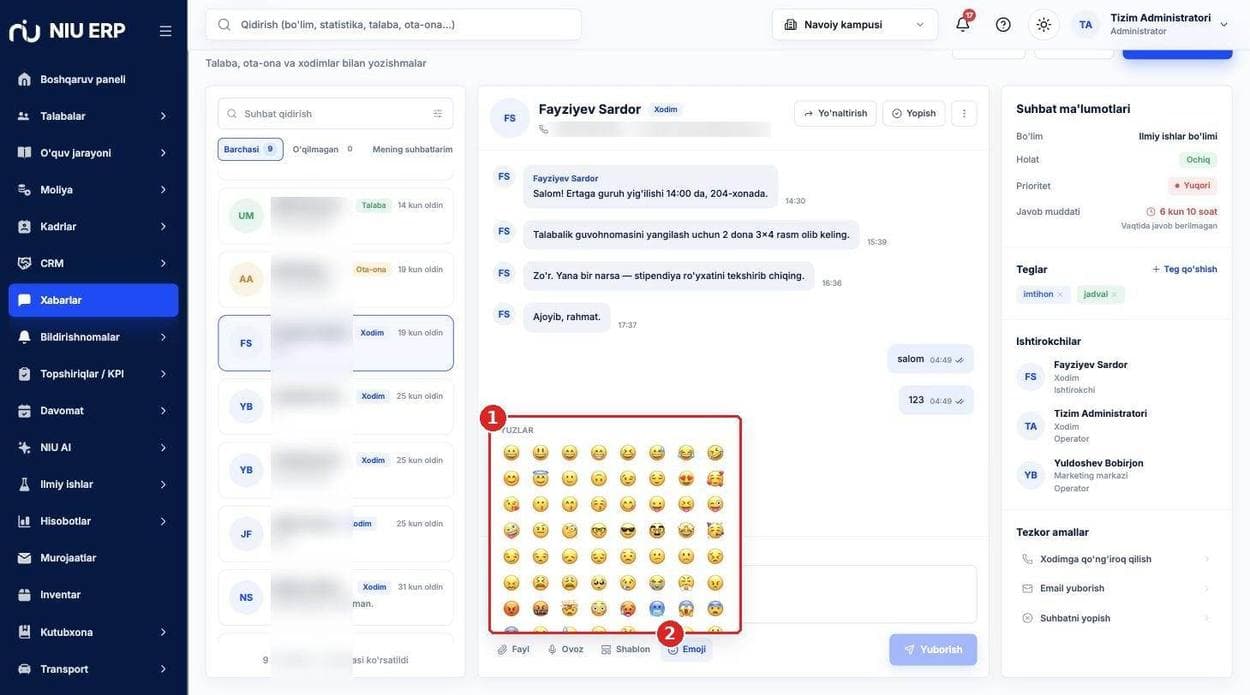This screenshot has height=695, width=1250.
Task: Insert the heart-eyes emoji
Action: tap(686, 478)
